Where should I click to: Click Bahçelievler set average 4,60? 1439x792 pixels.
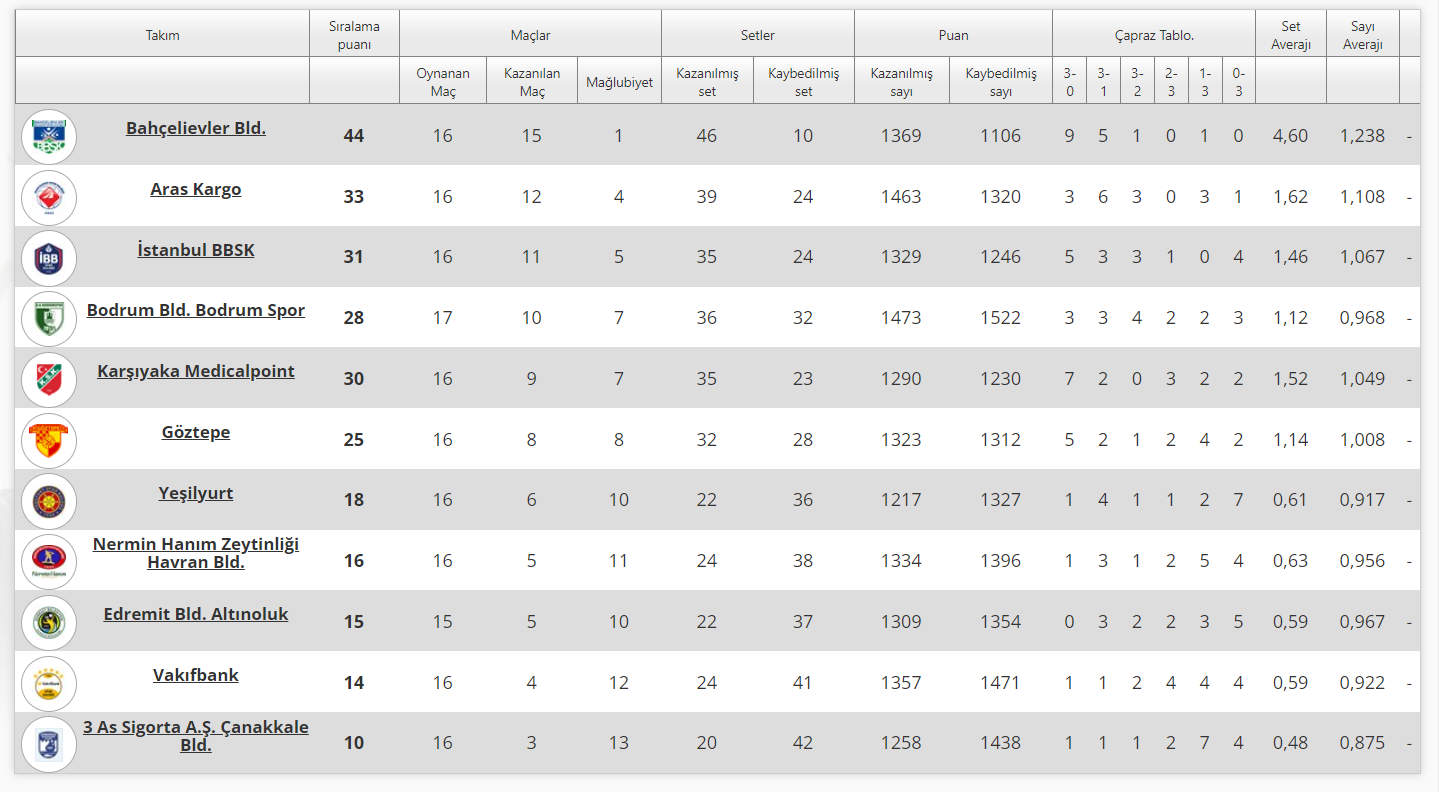point(1291,136)
